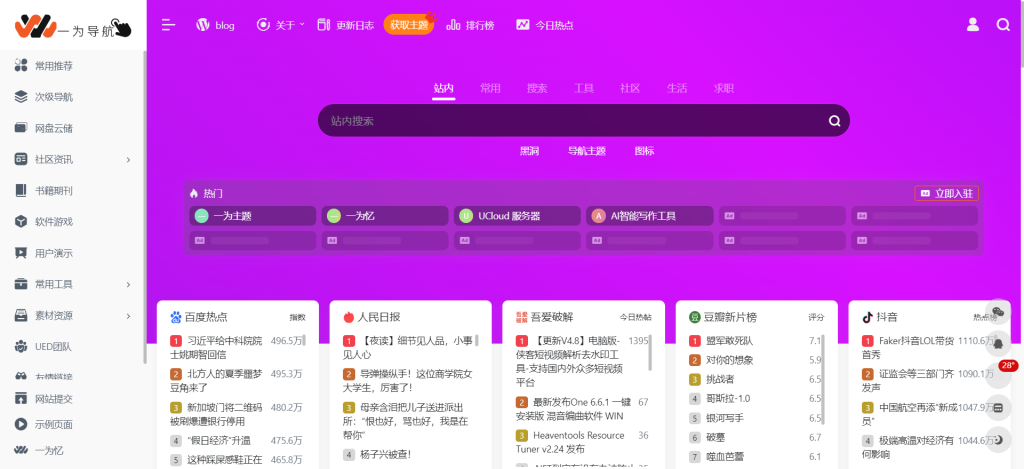Expand the 常用工具 sidebar submenu
Screen dimensions: 1024x469
pos(128,284)
